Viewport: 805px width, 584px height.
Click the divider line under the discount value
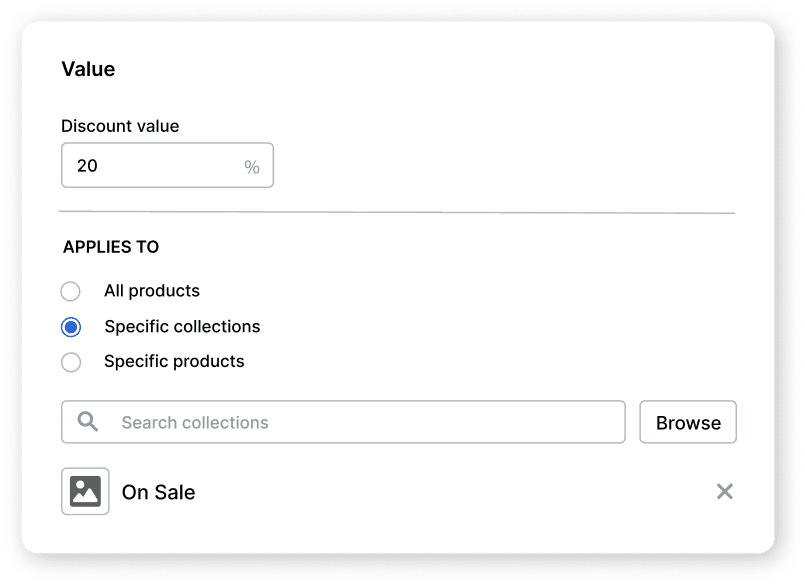[x=398, y=211]
